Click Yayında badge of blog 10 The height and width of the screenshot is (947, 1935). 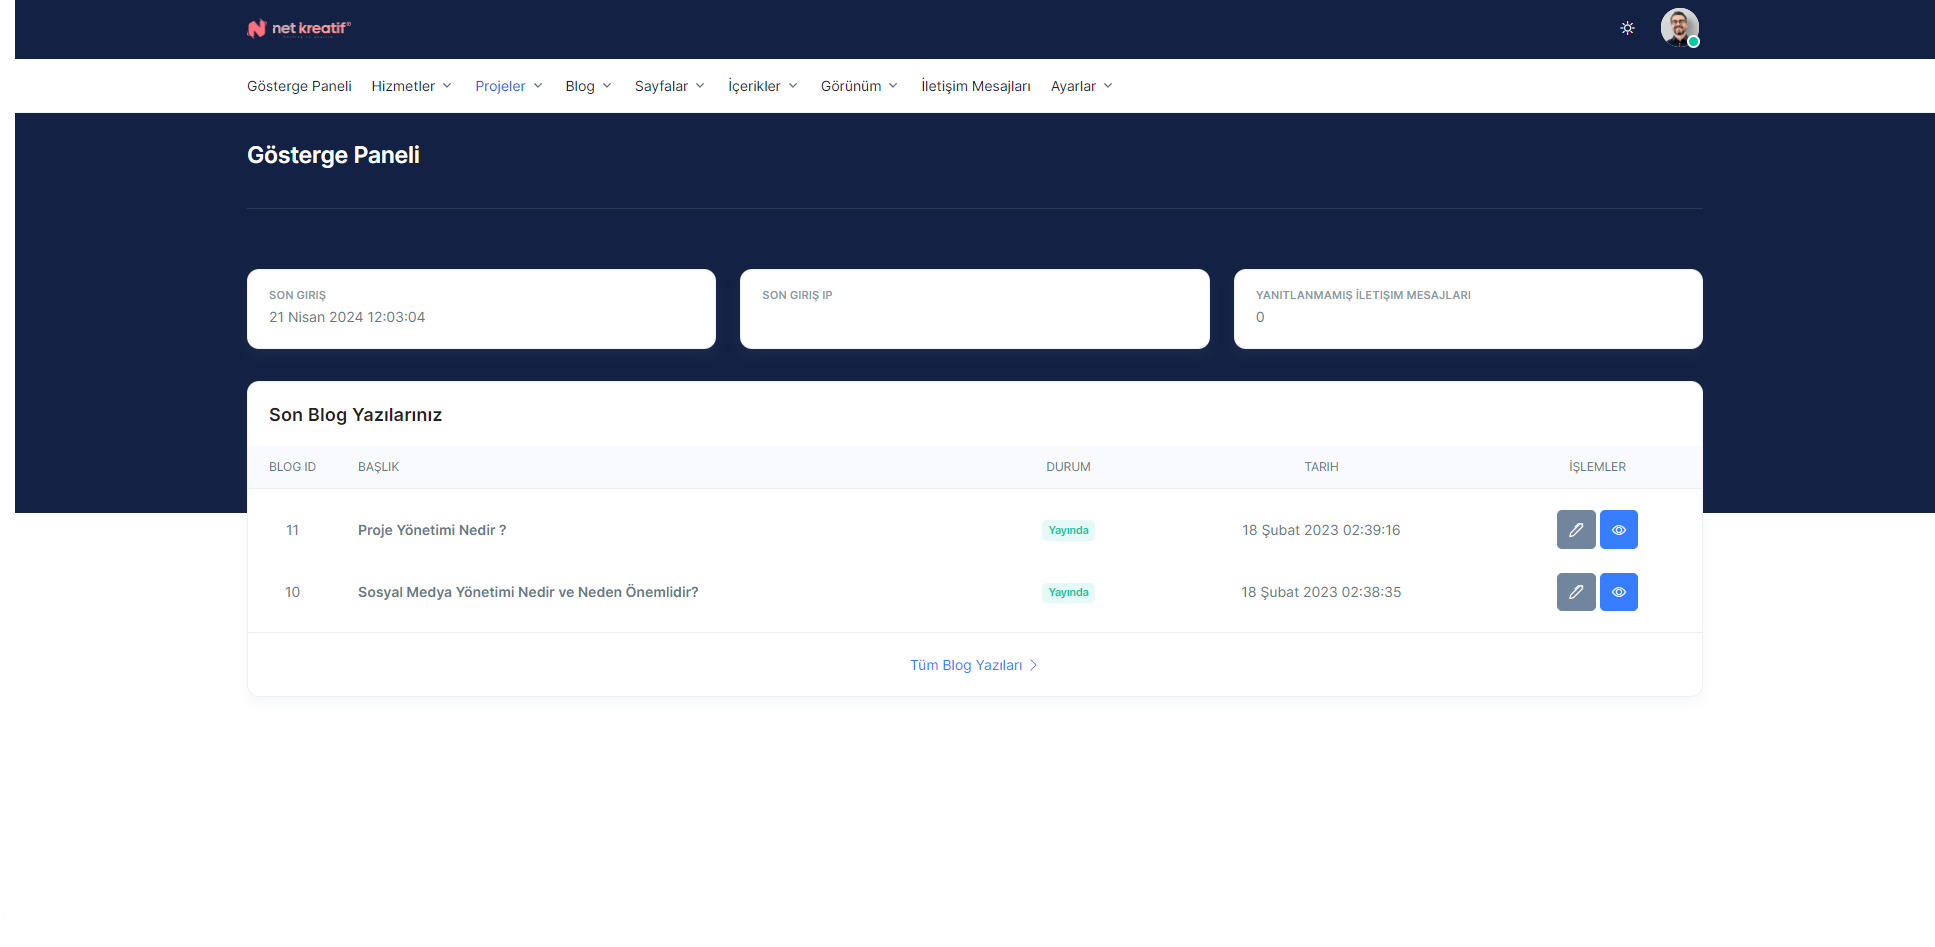click(1068, 592)
